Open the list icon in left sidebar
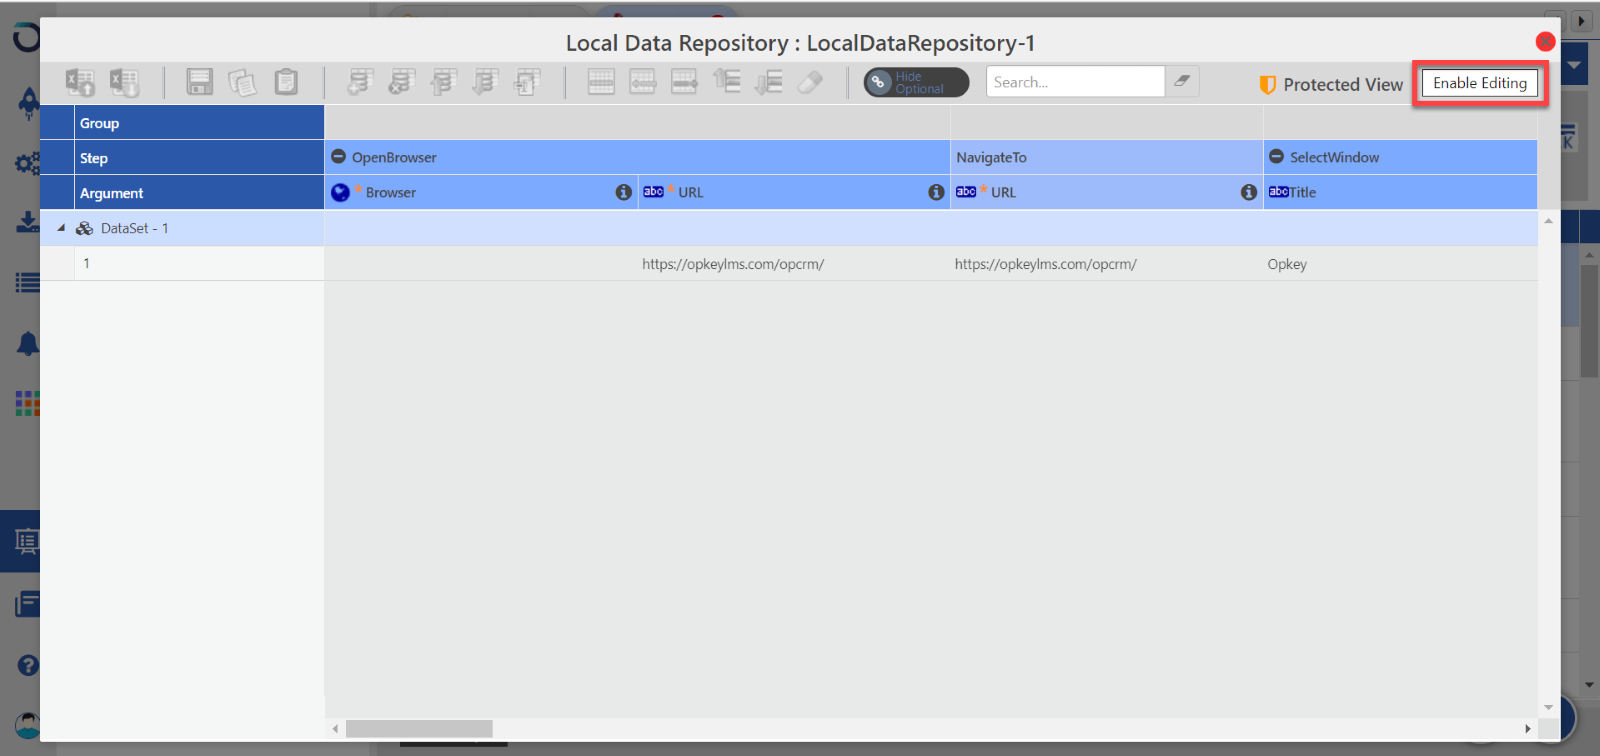 (x=28, y=283)
